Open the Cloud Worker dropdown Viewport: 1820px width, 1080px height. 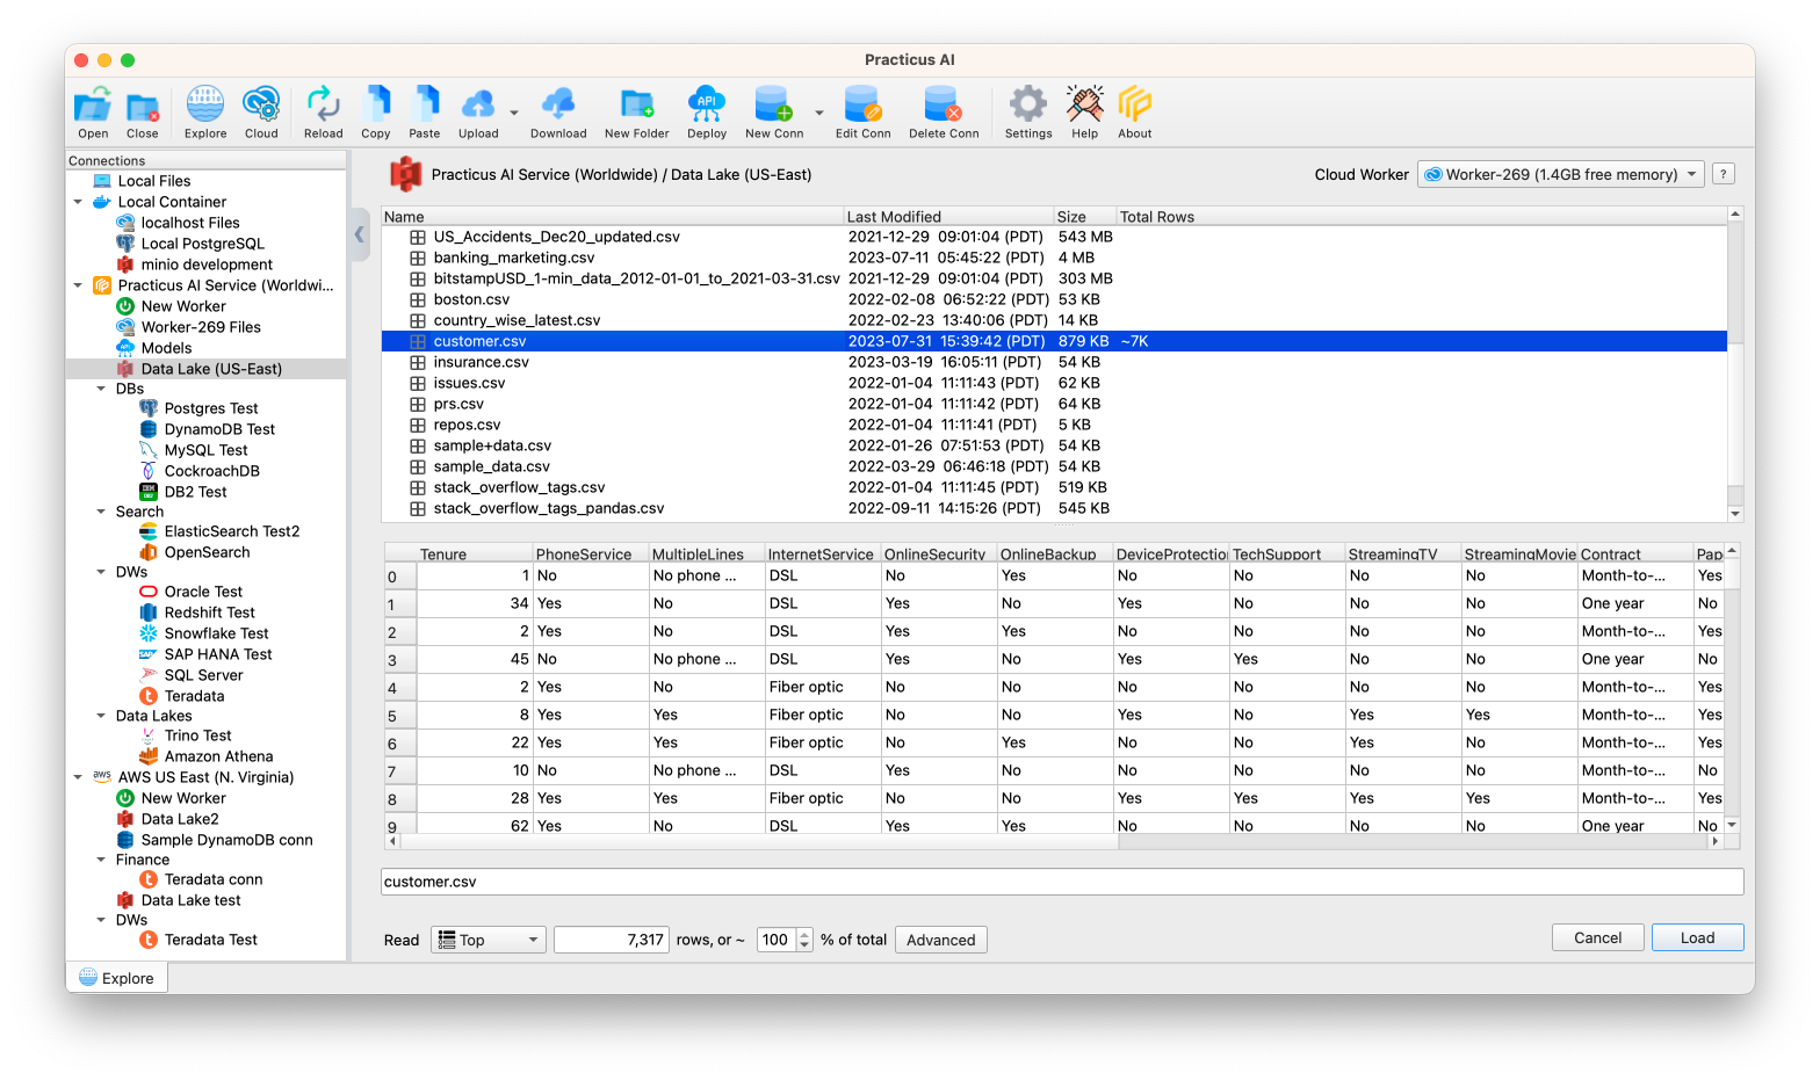pos(1560,174)
